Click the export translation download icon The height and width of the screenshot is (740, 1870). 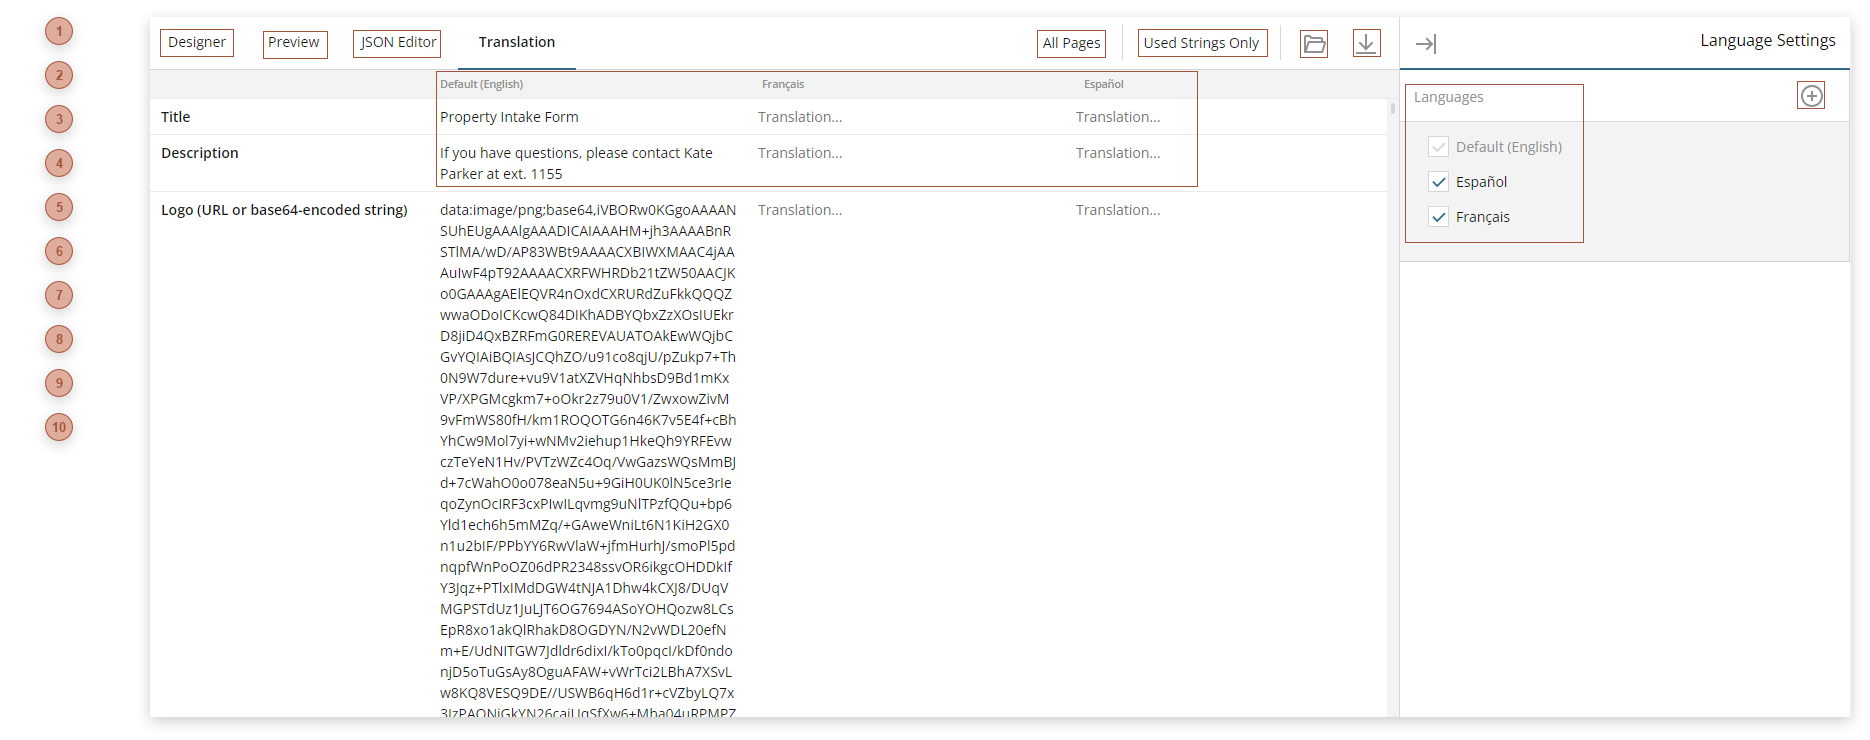pyautogui.click(x=1366, y=43)
